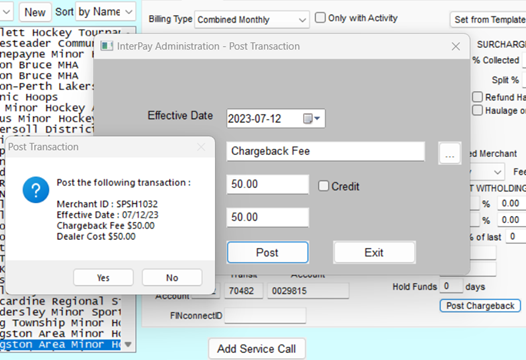Open the Billing Type Combined Monthly dropdown

click(252, 20)
